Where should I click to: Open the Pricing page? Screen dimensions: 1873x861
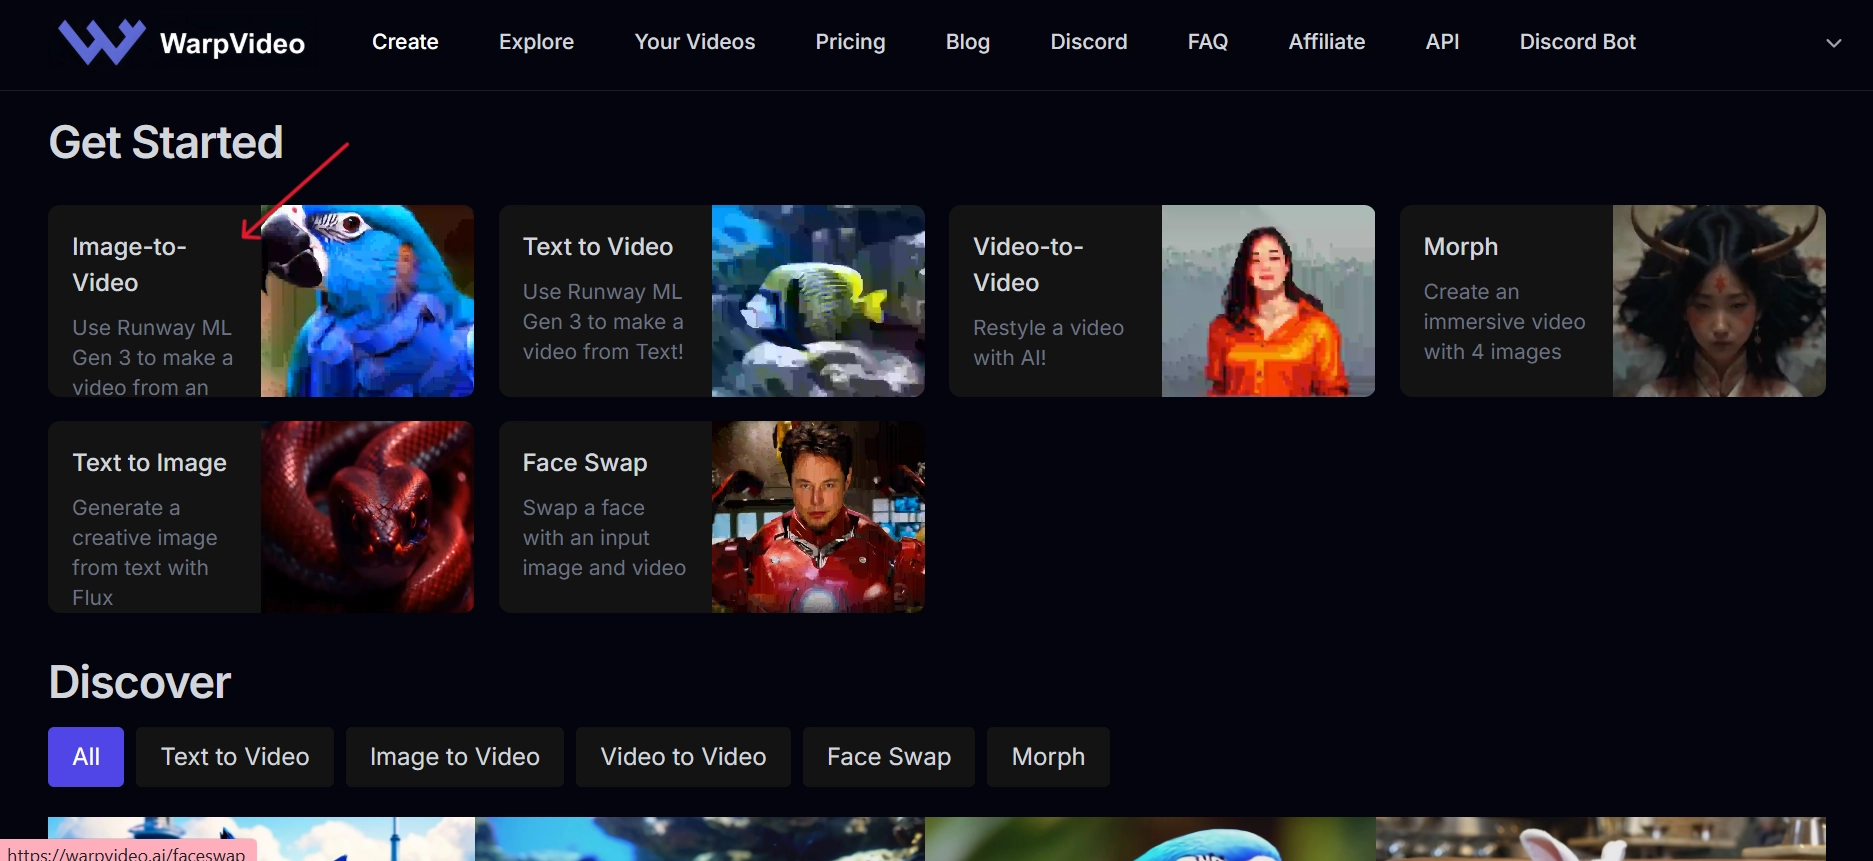click(850, 42)
